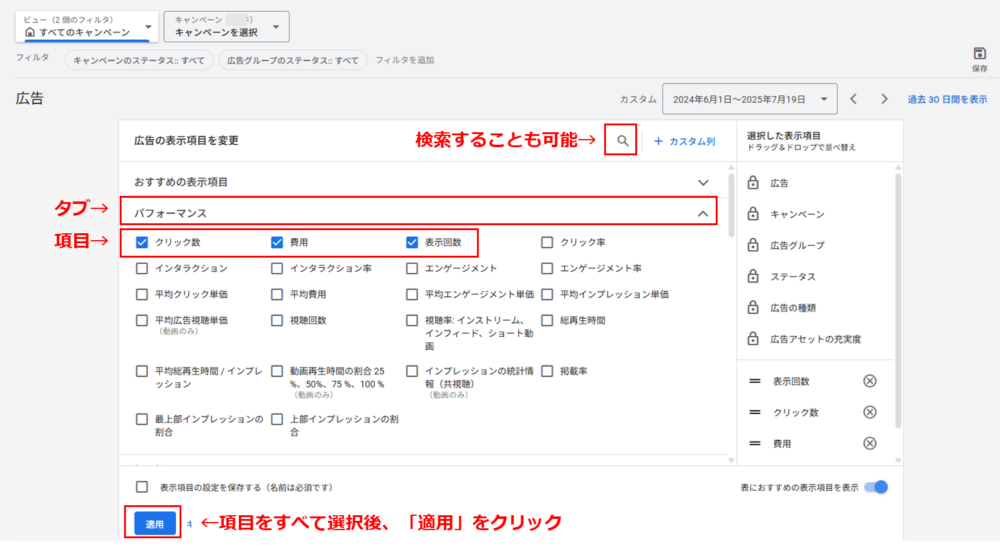Click カスタム列 add button
Viewport: 1000px width, 547px height.
tap(685, 142)
